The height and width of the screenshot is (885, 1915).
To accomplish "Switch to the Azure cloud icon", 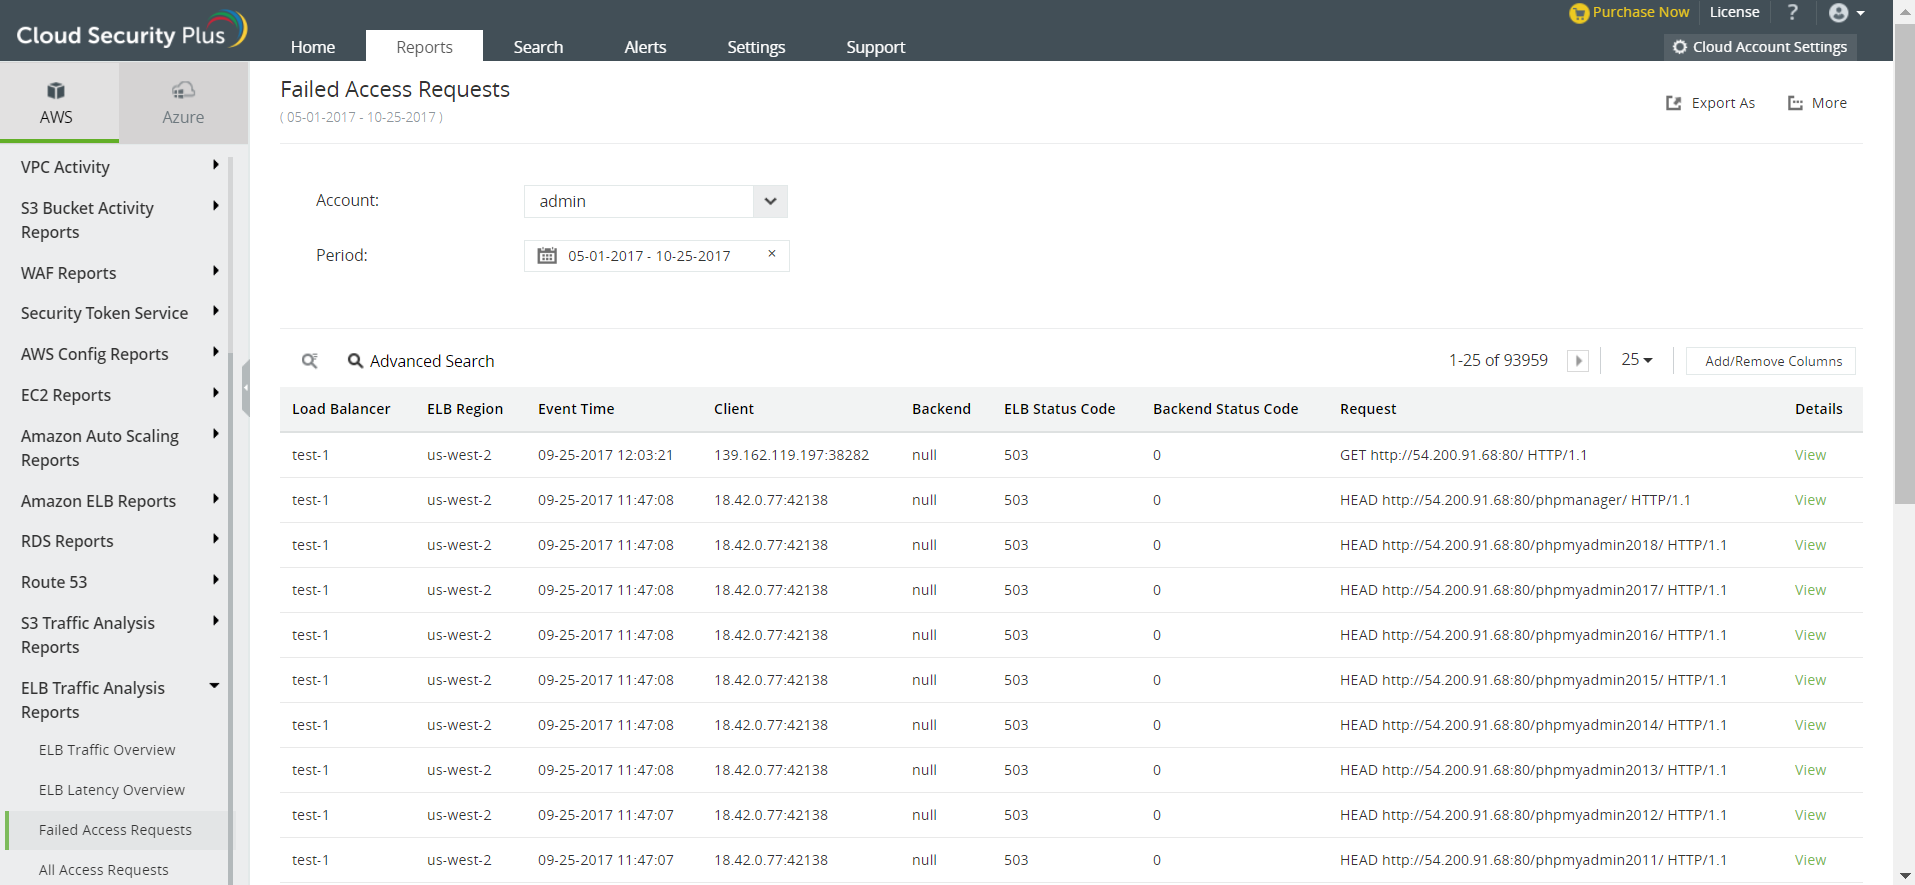I will click(183, 91).
